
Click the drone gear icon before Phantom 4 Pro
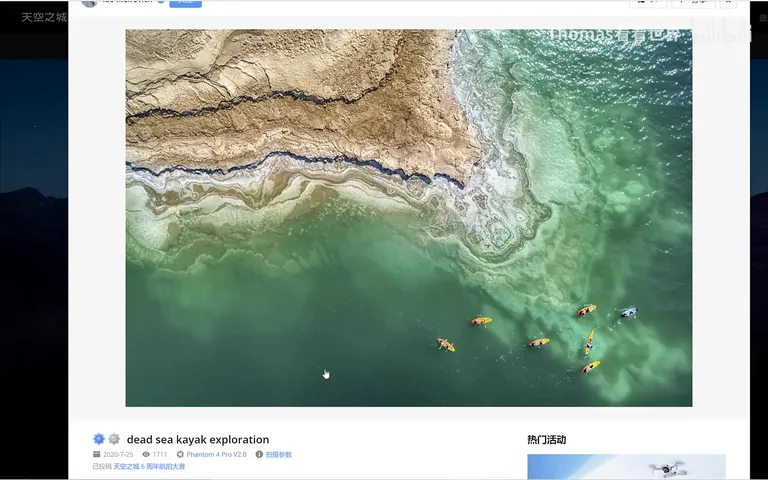pyautogui.click(x=180, y=455)
